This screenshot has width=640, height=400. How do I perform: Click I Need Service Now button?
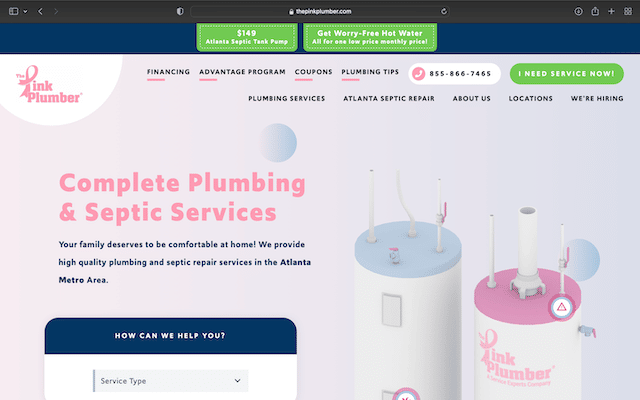click(567, 74)
